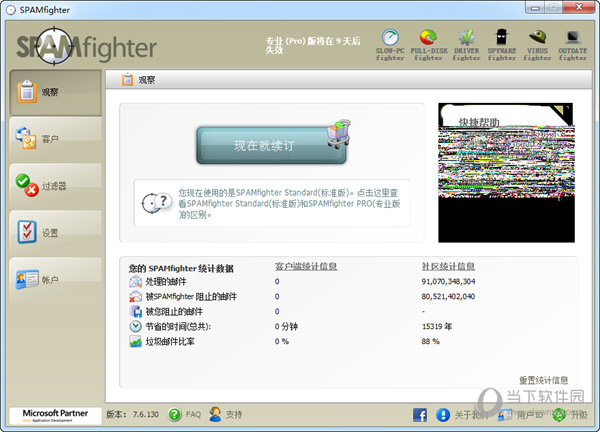Screen dimensions: 600x432
Task: Click community value 91,070,348,304
Action: click(x=448, y=282)
